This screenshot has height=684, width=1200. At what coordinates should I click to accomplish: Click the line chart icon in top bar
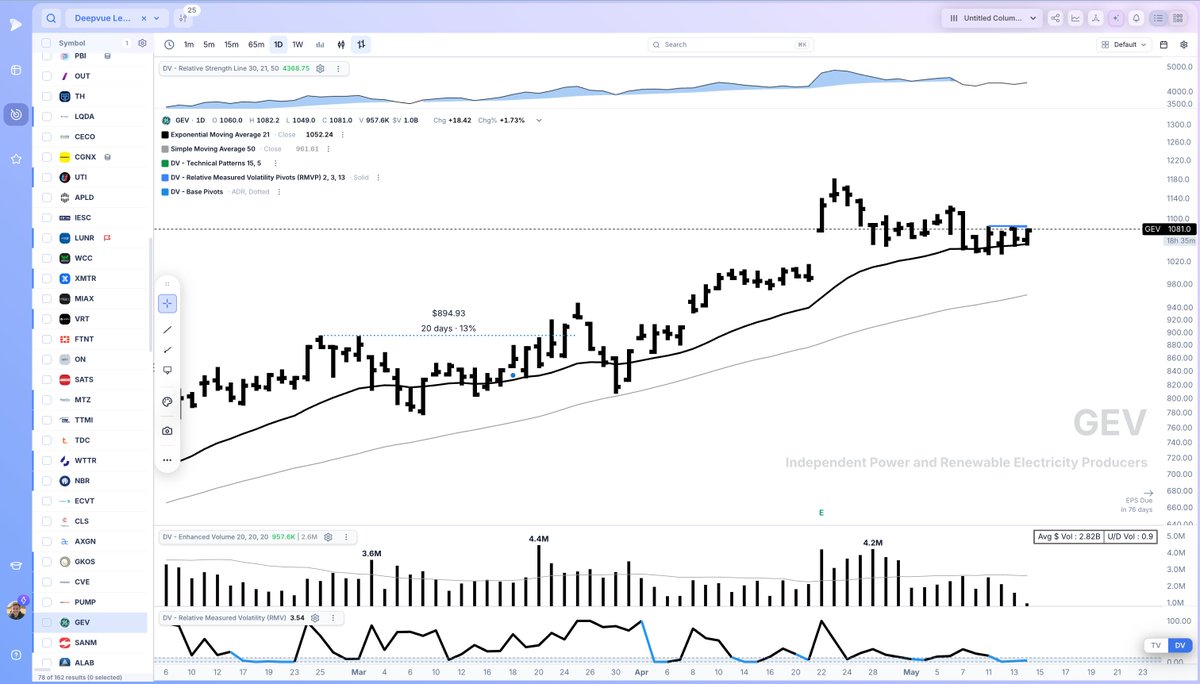[1076, 17]
